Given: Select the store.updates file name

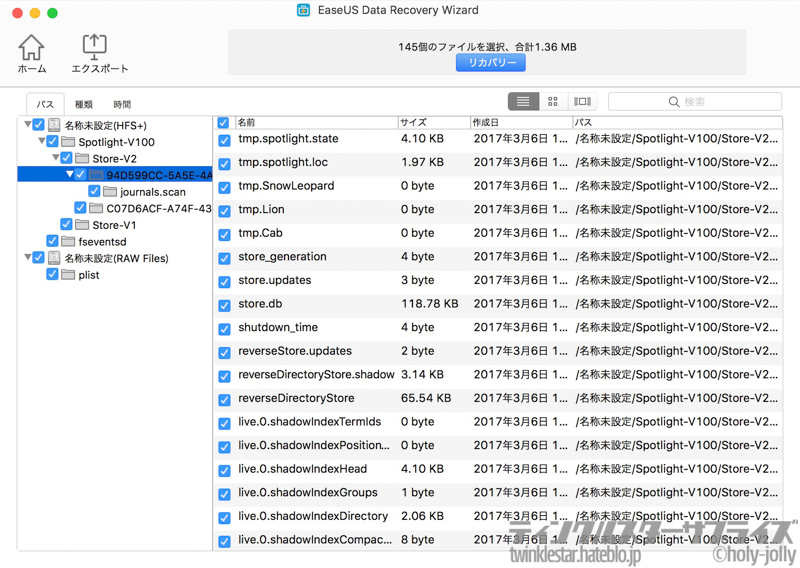Looking at the screenshot, I should (274, 280).
